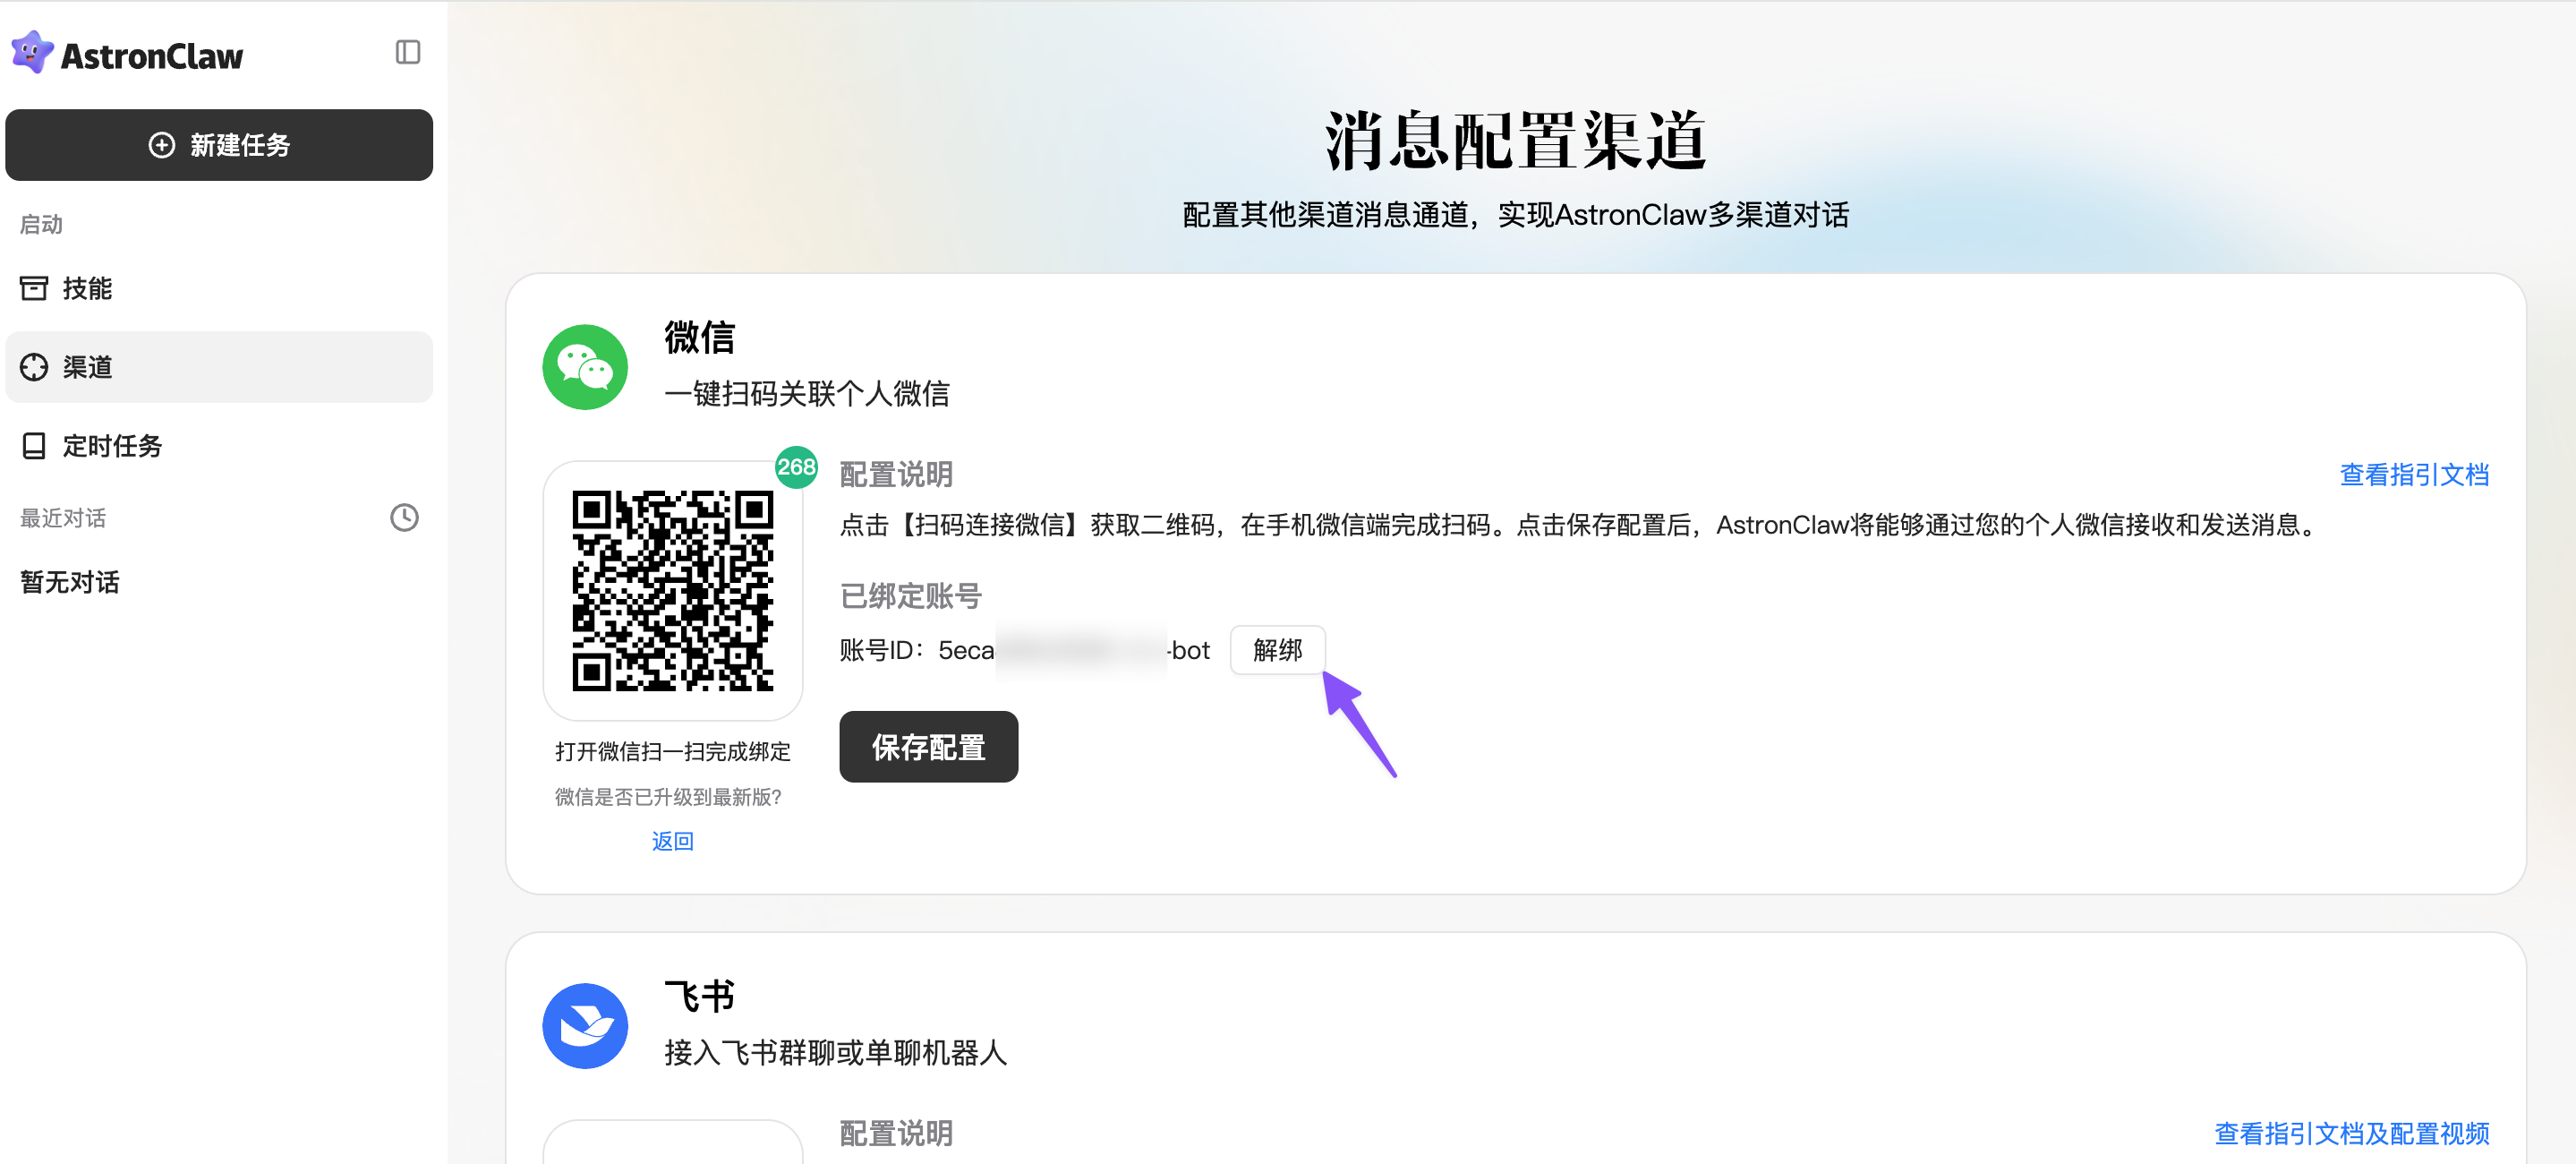
Task: Click the AstronClaw star logo
Action: (32, 53)
